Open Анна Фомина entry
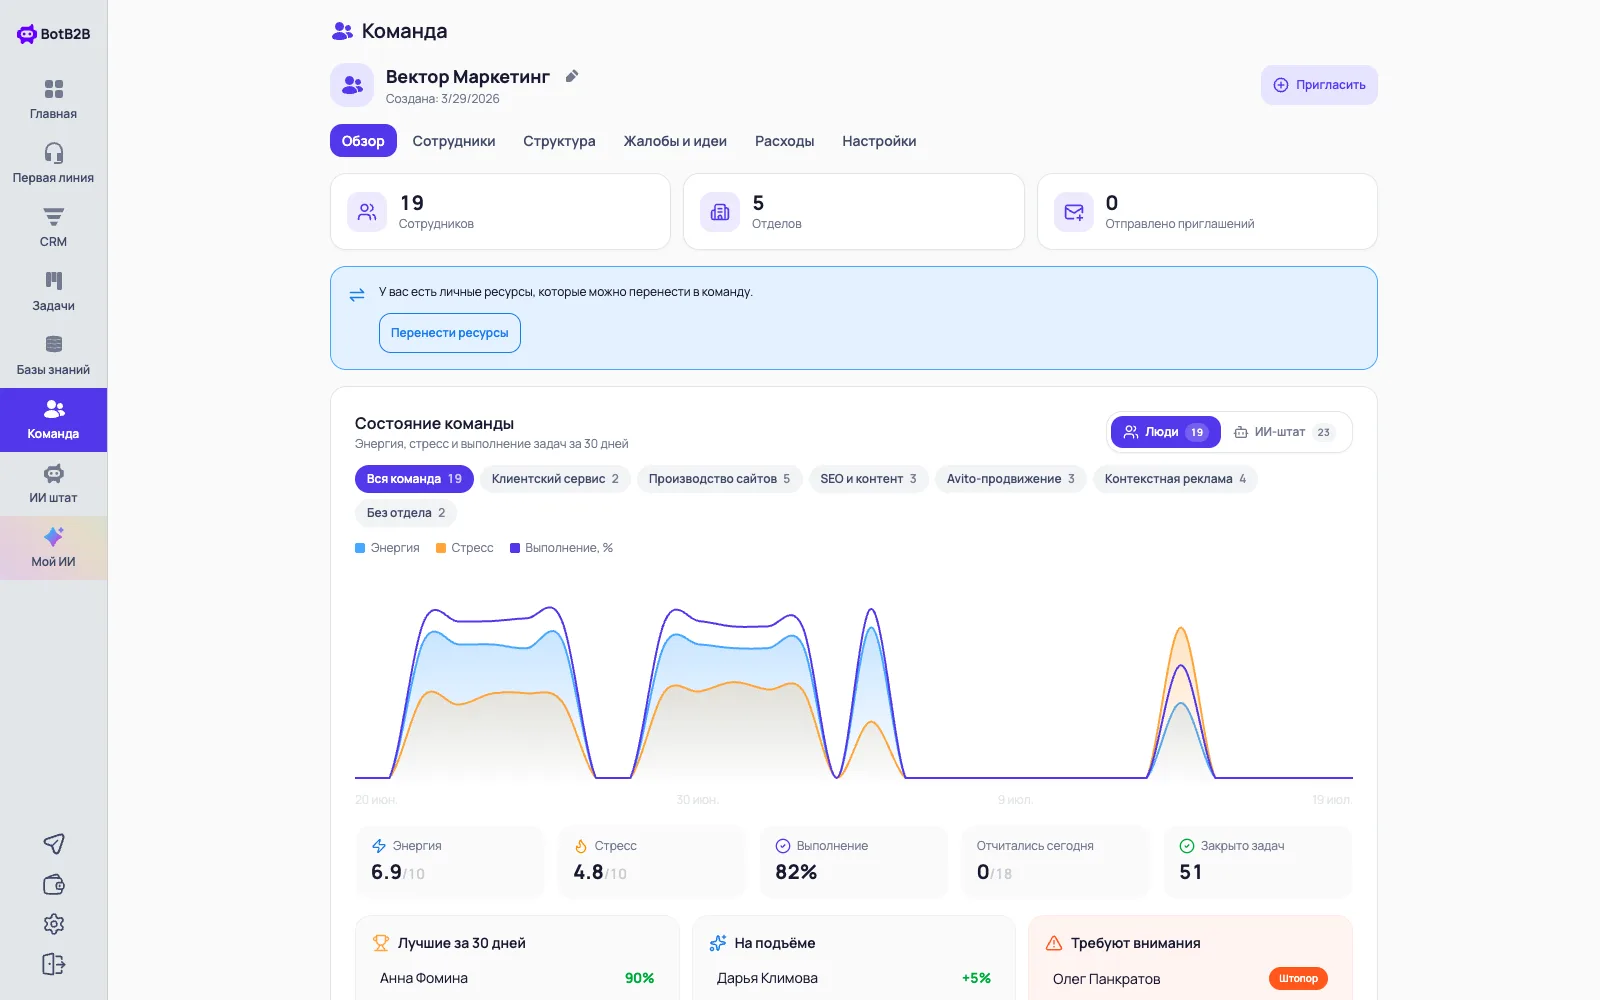The image size is (1600, 1000). (x=424, y=978)
